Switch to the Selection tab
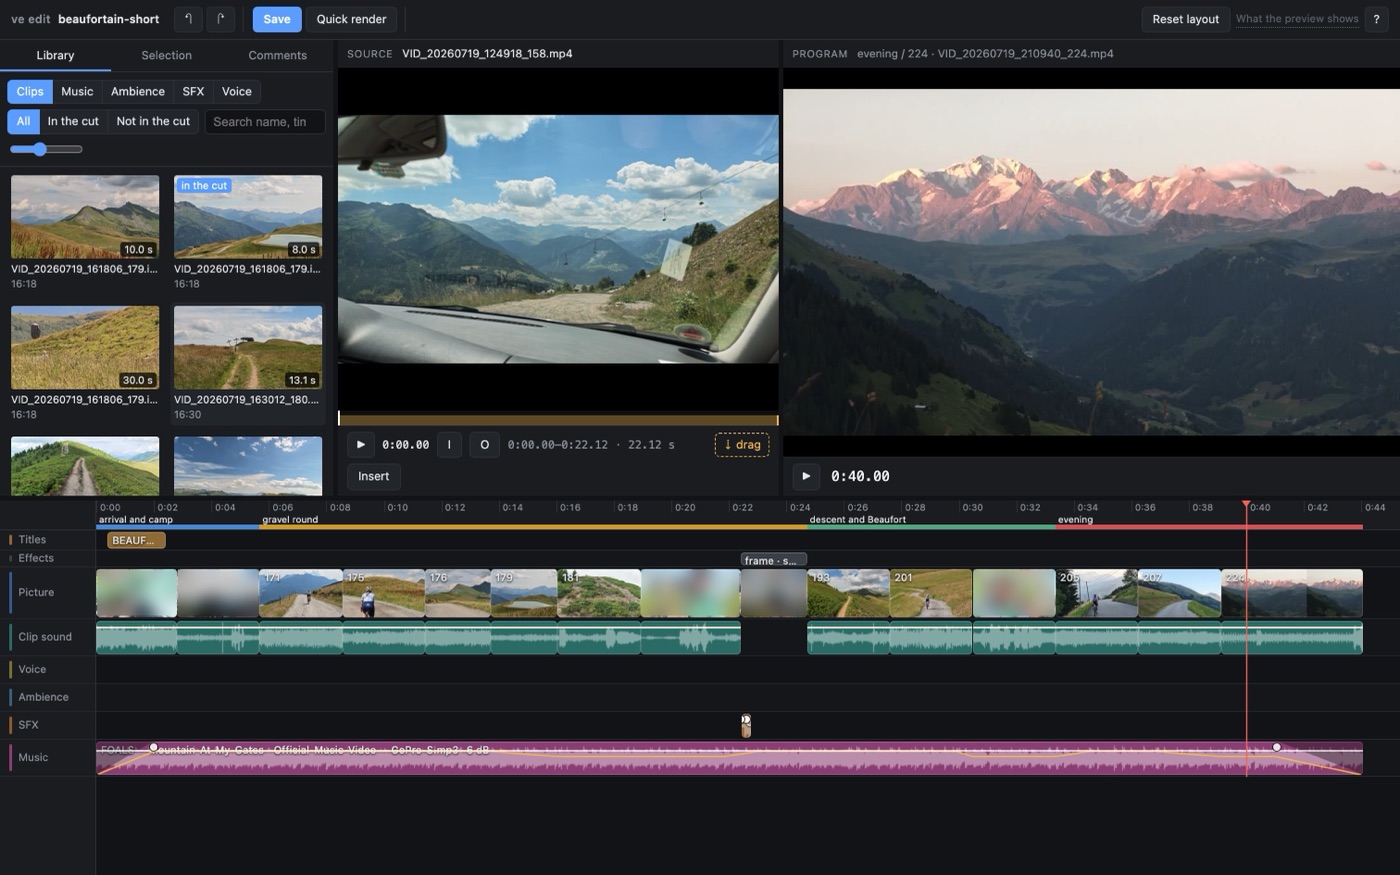The height and width of the screenshot is (875, 1400). tap(166, 55)
